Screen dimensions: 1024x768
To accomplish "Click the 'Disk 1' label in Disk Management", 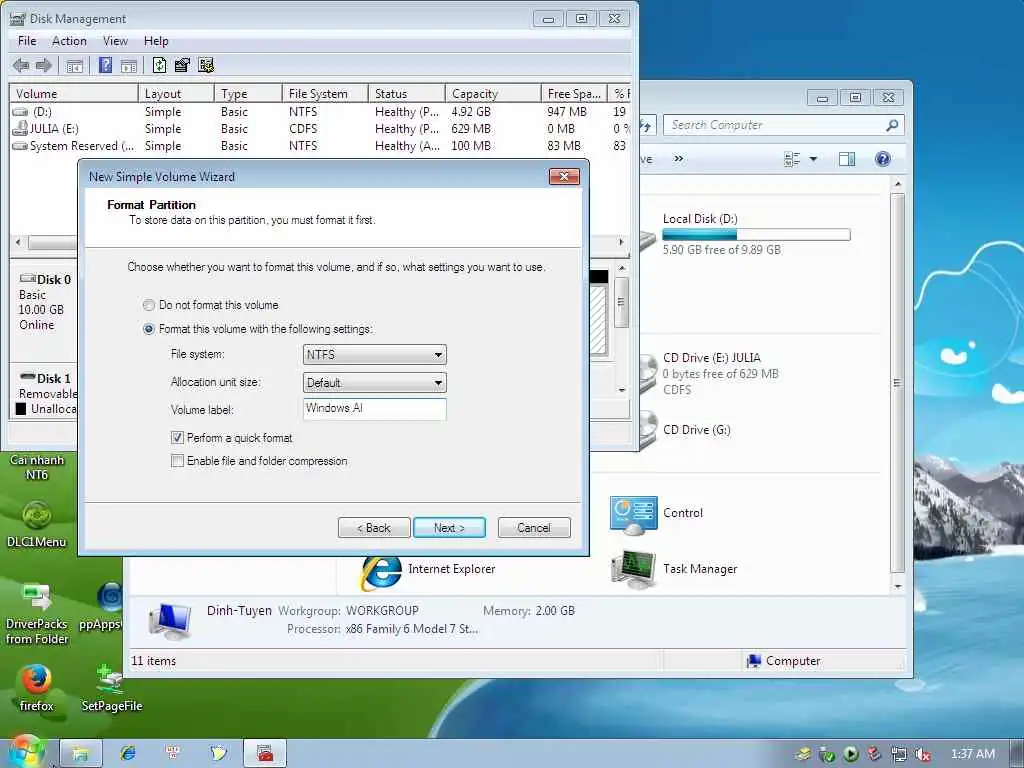I will (54, 379).
